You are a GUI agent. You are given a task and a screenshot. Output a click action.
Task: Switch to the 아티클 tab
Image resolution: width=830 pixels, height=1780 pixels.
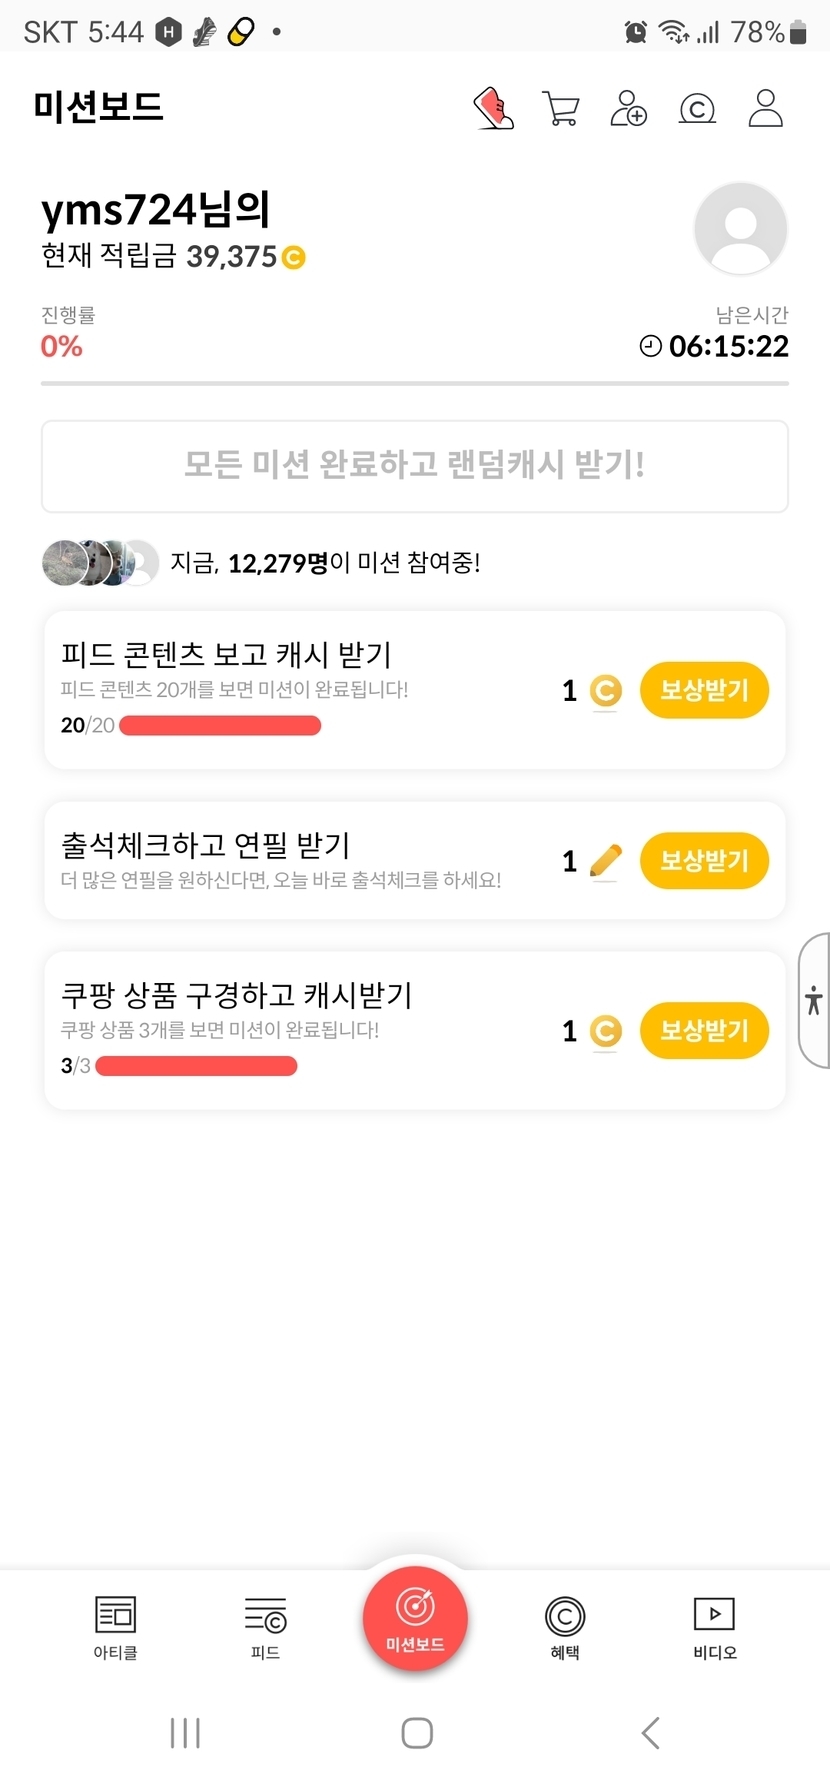pos(115,1627)
